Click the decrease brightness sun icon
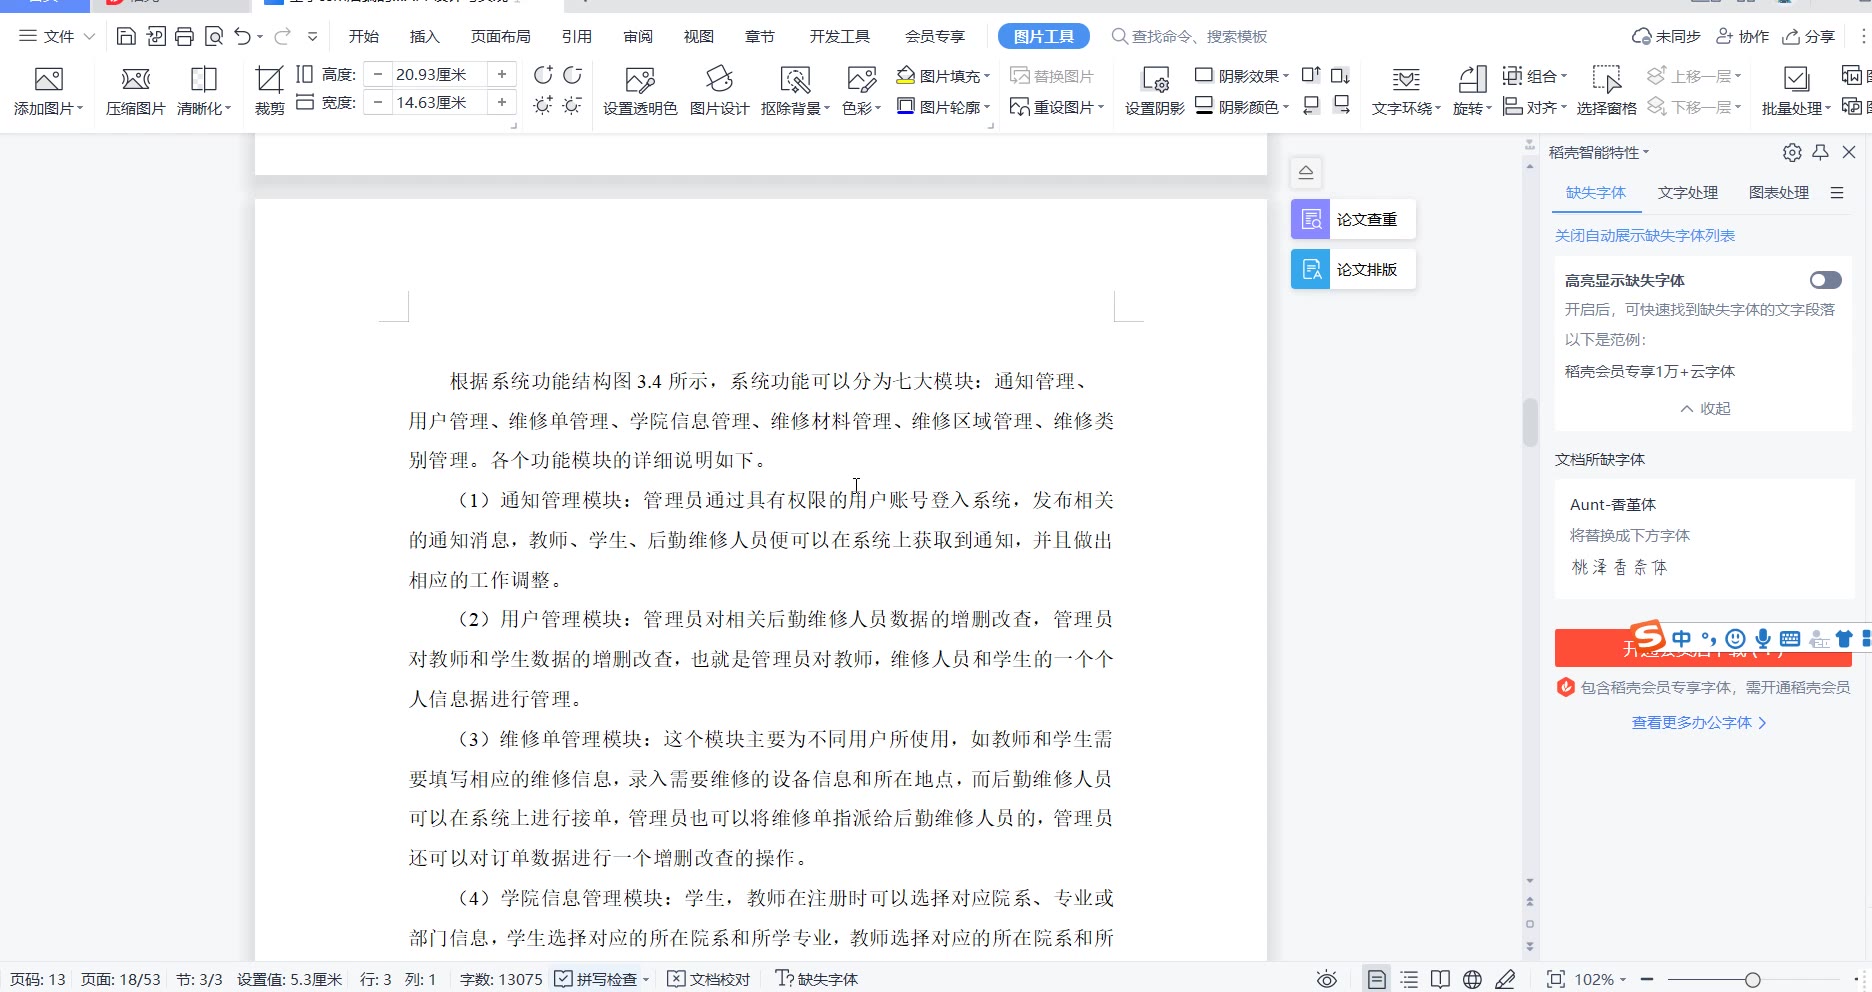 pyautogui.click(x=573, y=105)
